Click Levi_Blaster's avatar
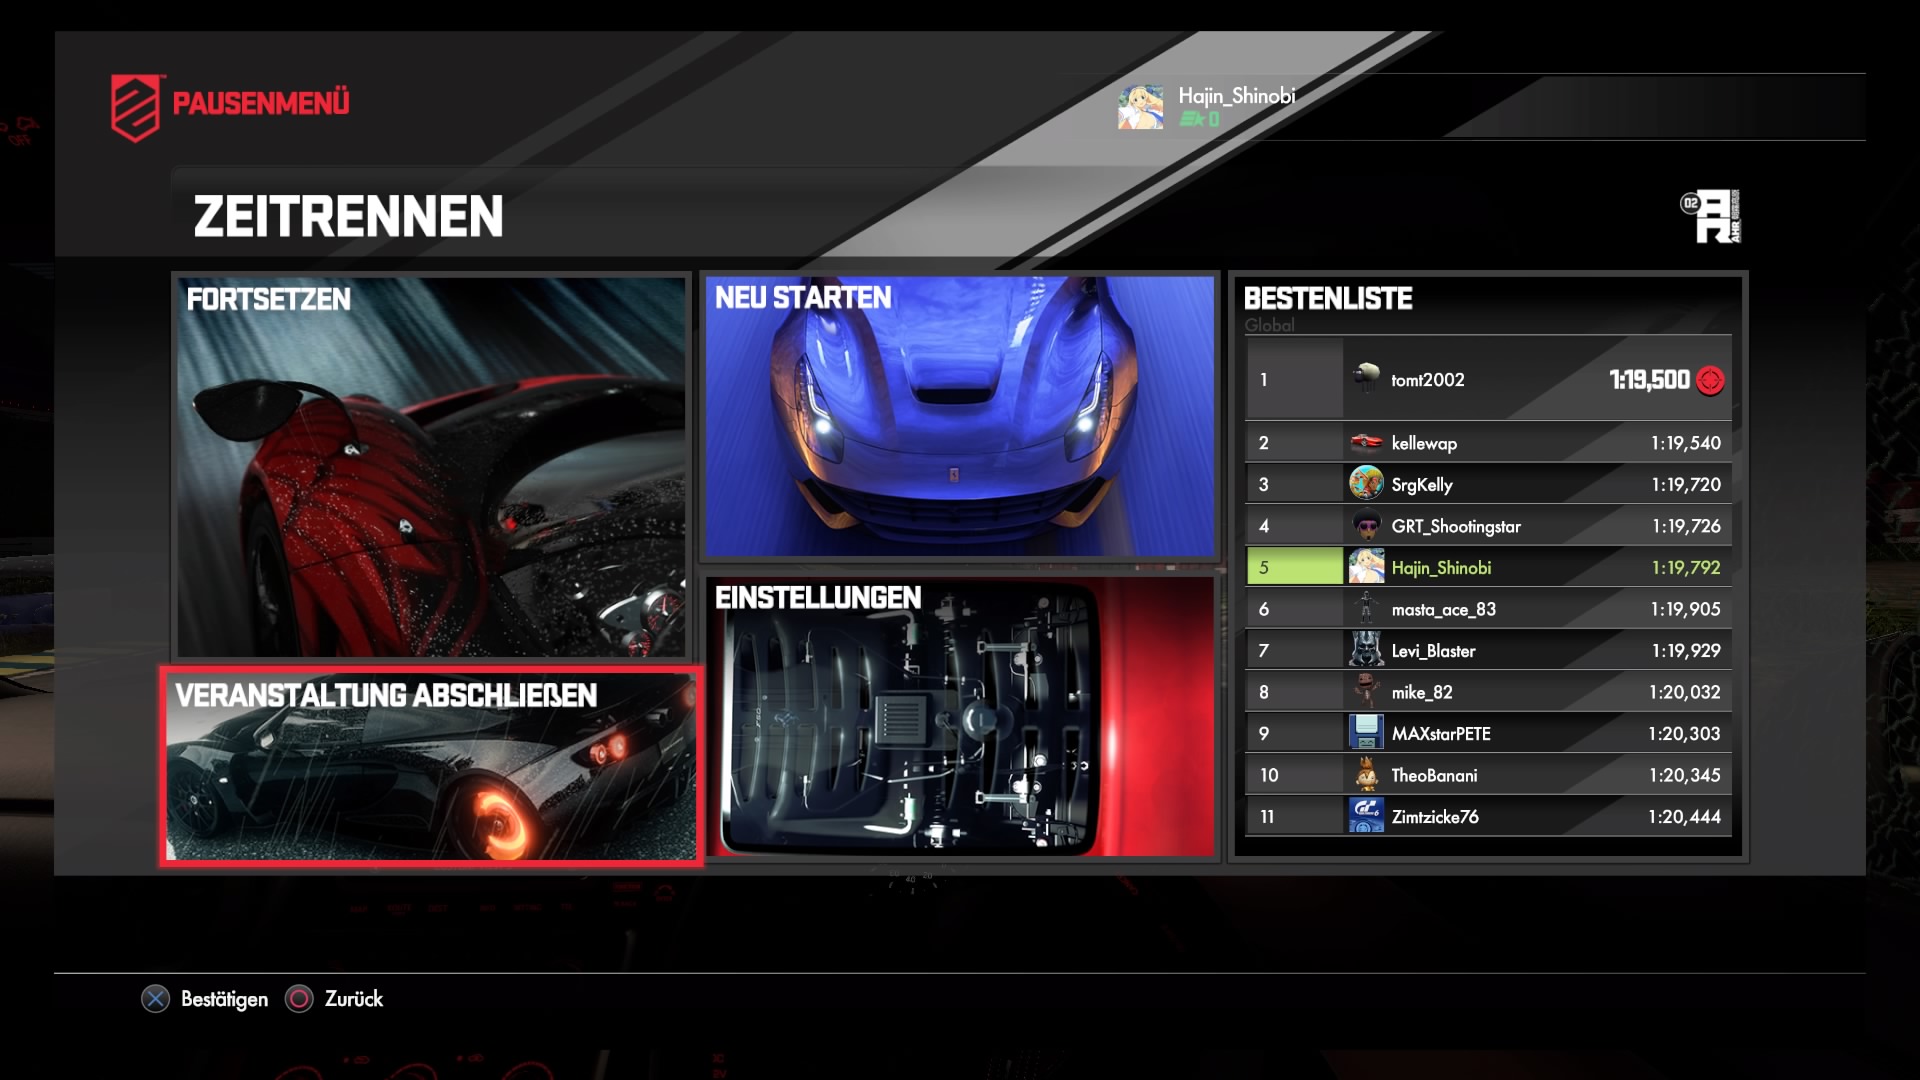Screen dimensions: 1920x1080 1366,650
